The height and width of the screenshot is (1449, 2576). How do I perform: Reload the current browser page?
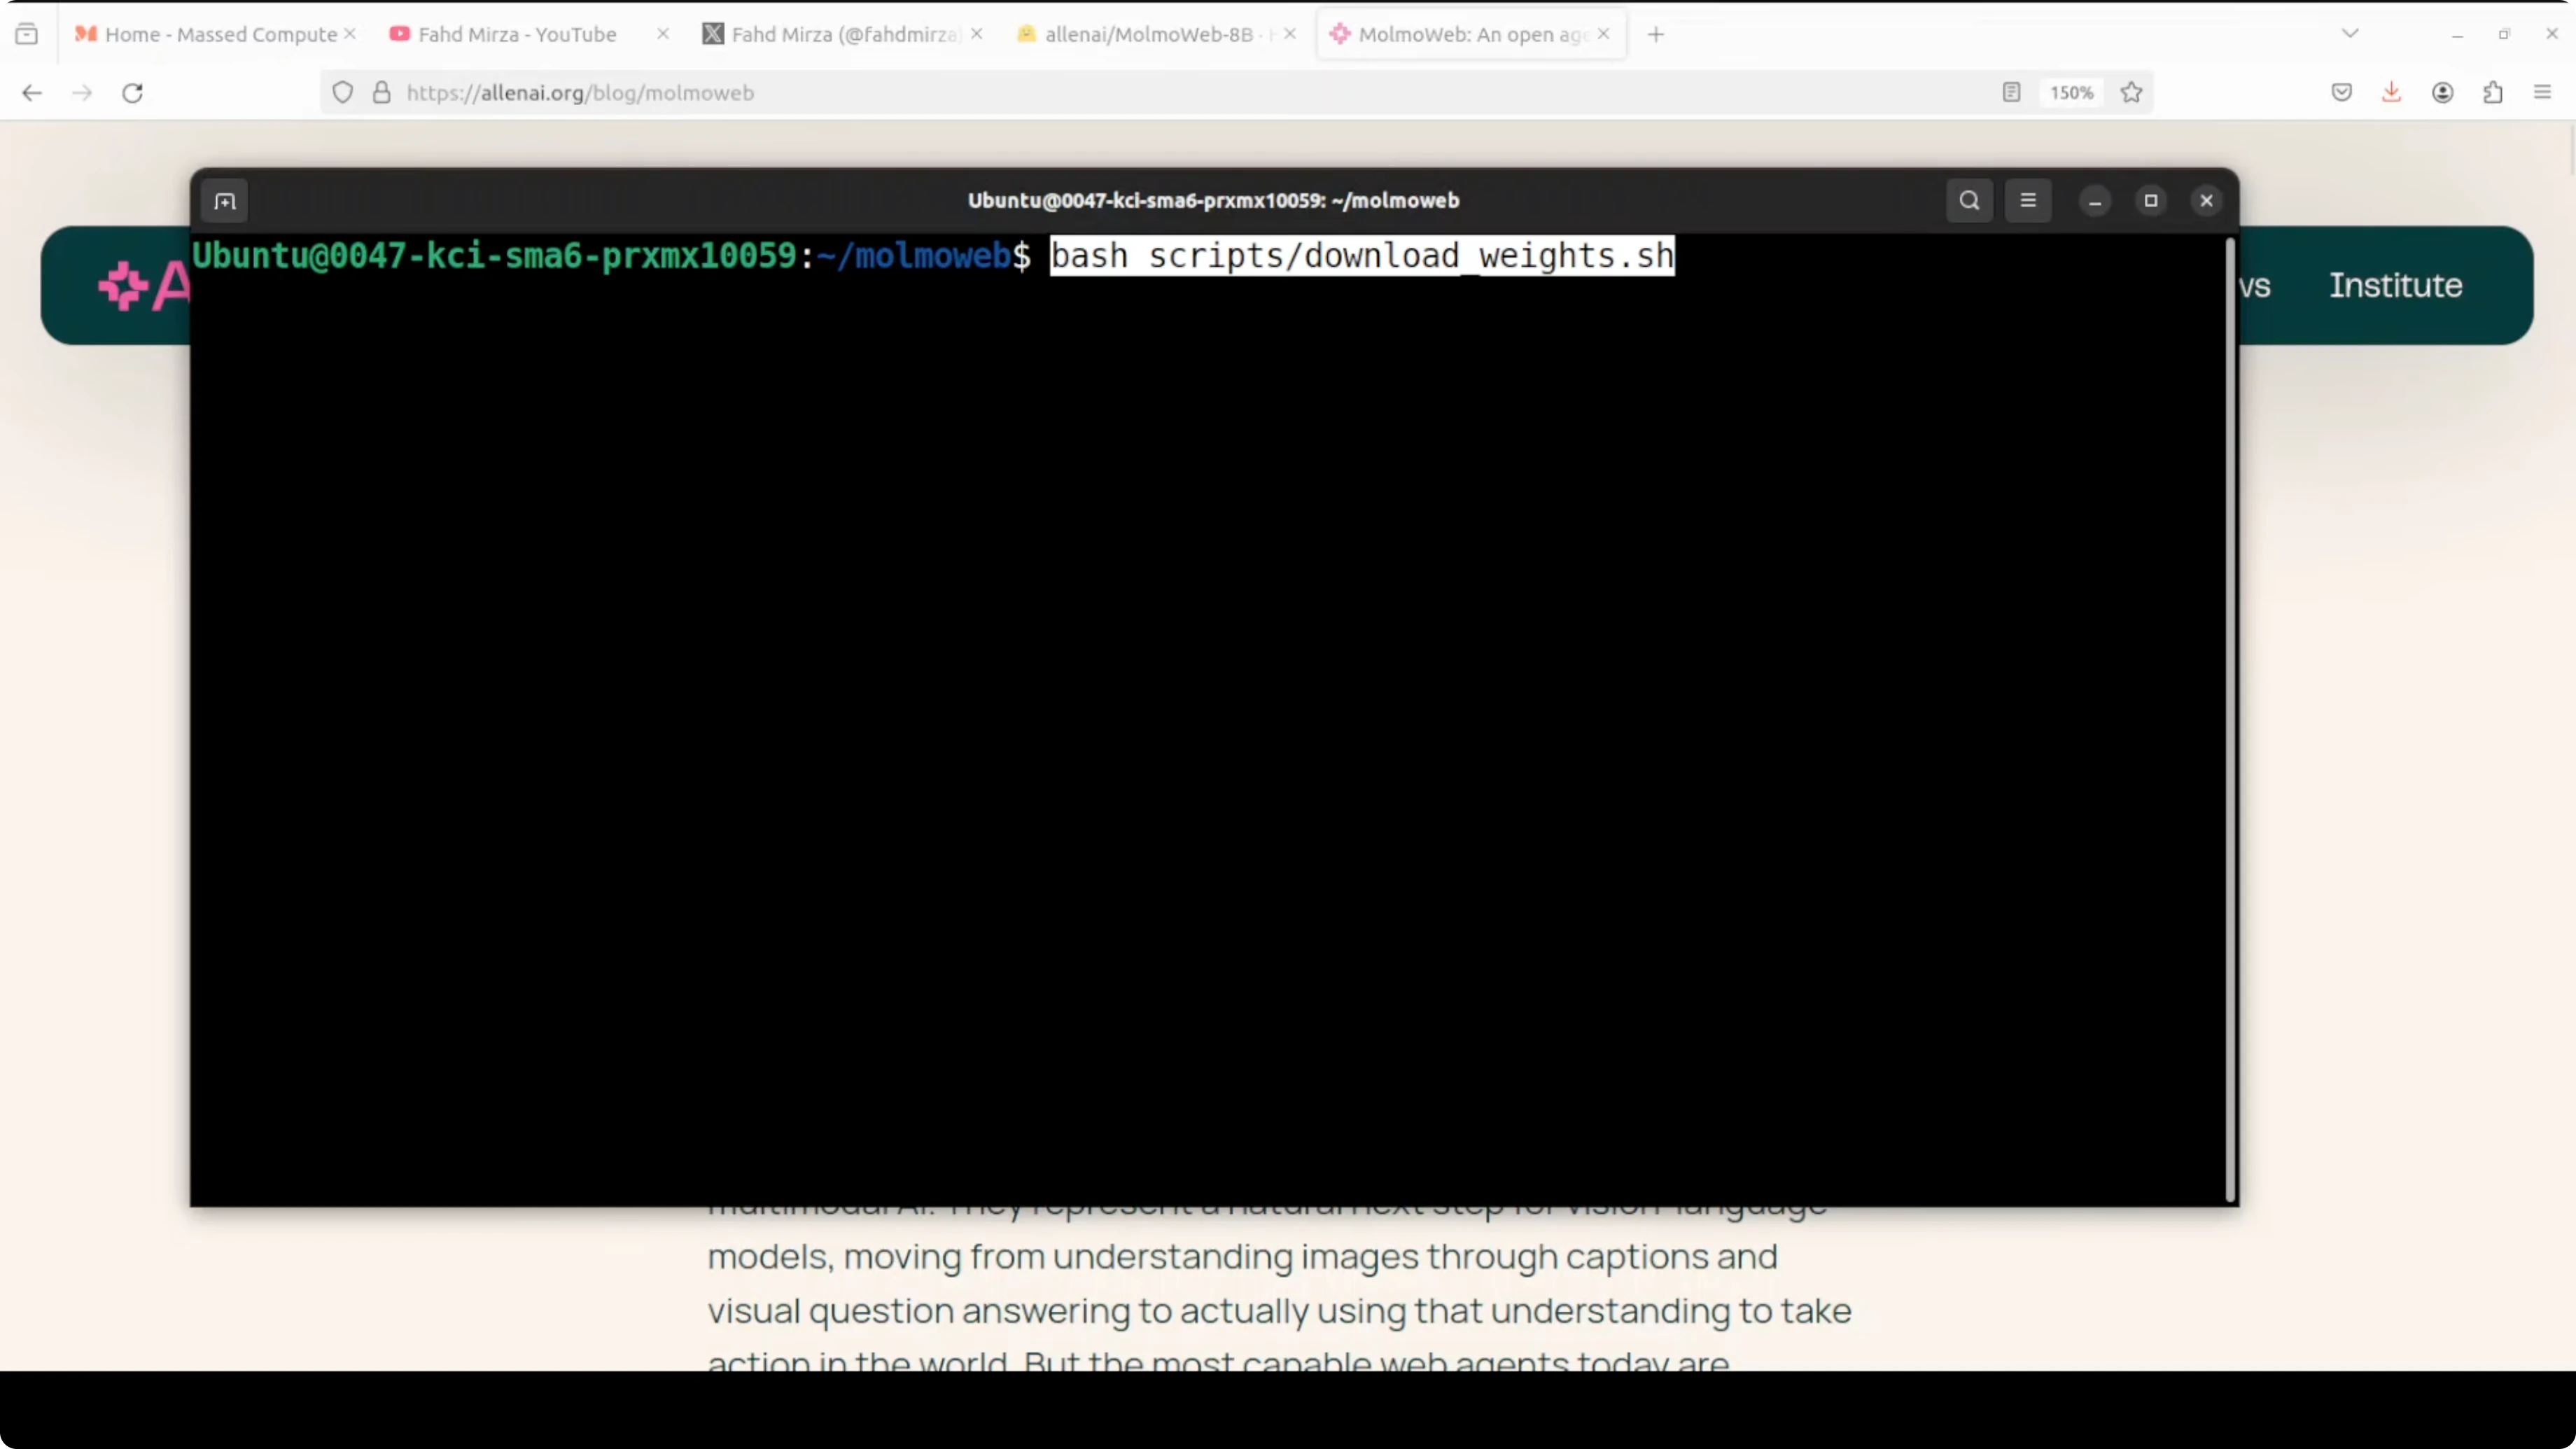point(133,93)
